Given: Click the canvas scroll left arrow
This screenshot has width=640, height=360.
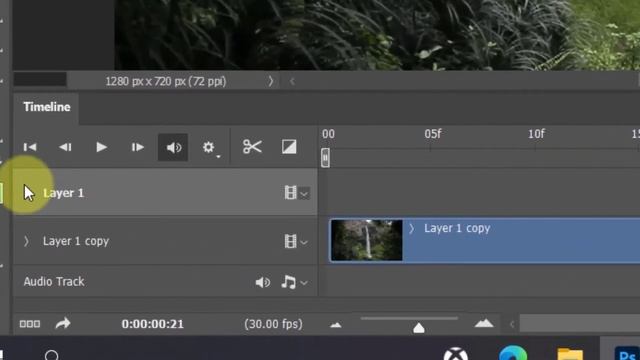Looking at the screenshot, I should point(292,81).
